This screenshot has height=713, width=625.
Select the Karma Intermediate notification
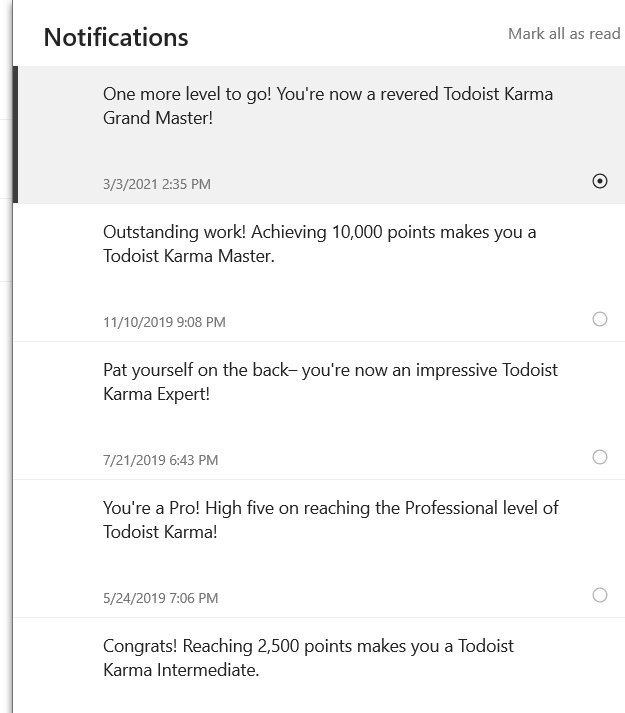308,658
